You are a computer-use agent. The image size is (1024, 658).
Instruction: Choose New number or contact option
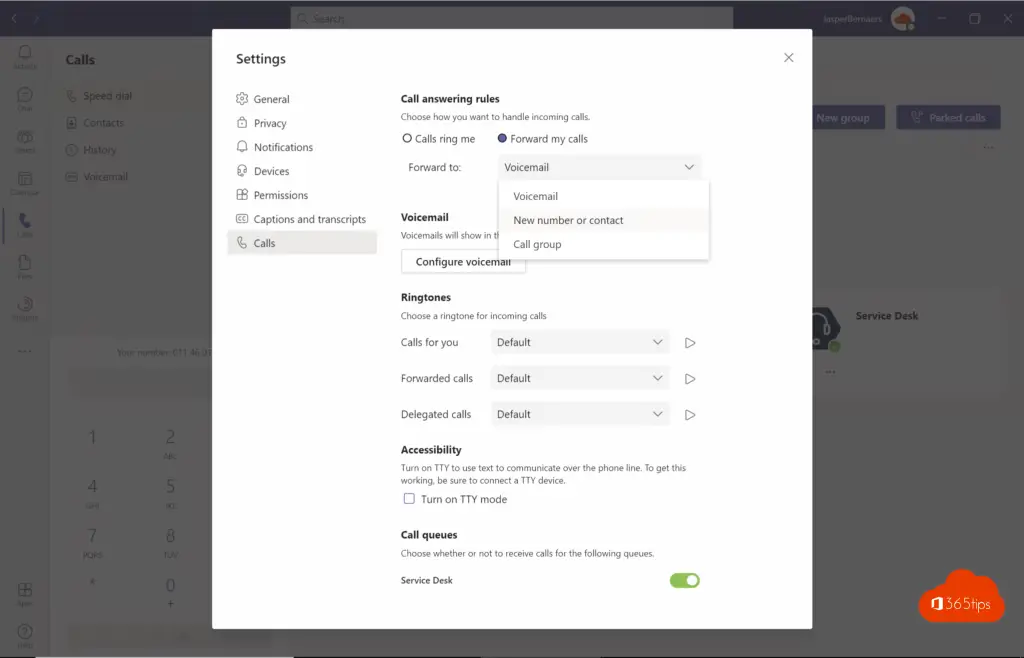tap(568, 221)
